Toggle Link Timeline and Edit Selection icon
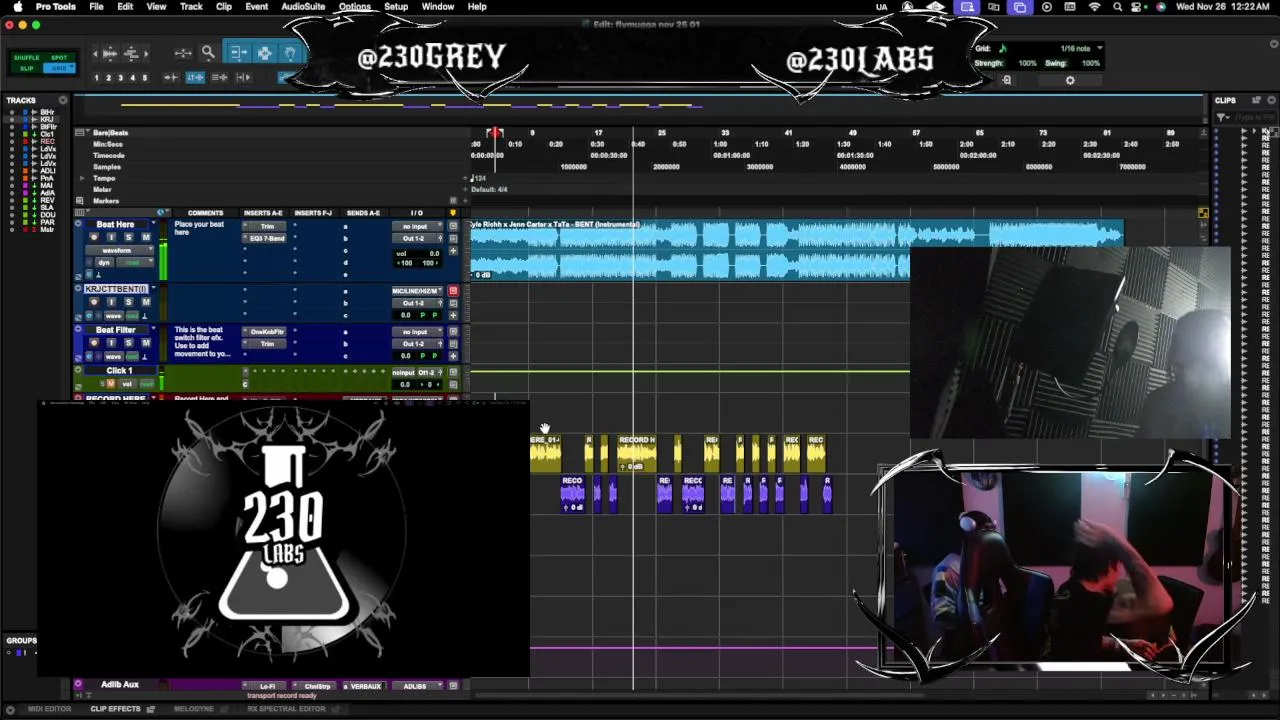Screen dimensions: 1280x720 click(x=196, y=77)
